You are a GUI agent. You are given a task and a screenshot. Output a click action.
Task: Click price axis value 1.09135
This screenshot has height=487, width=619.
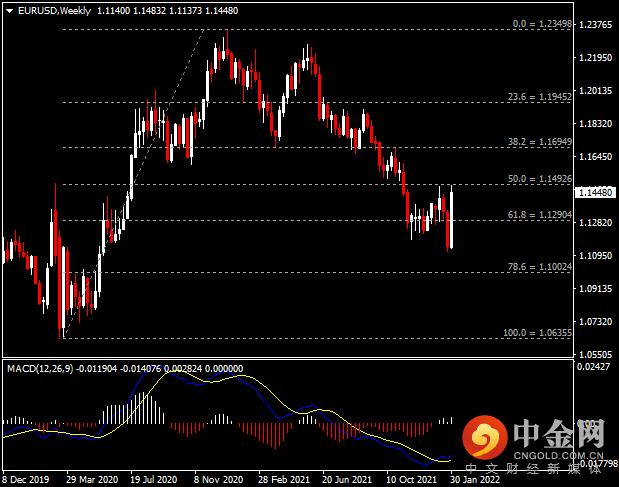click(595, 288)
